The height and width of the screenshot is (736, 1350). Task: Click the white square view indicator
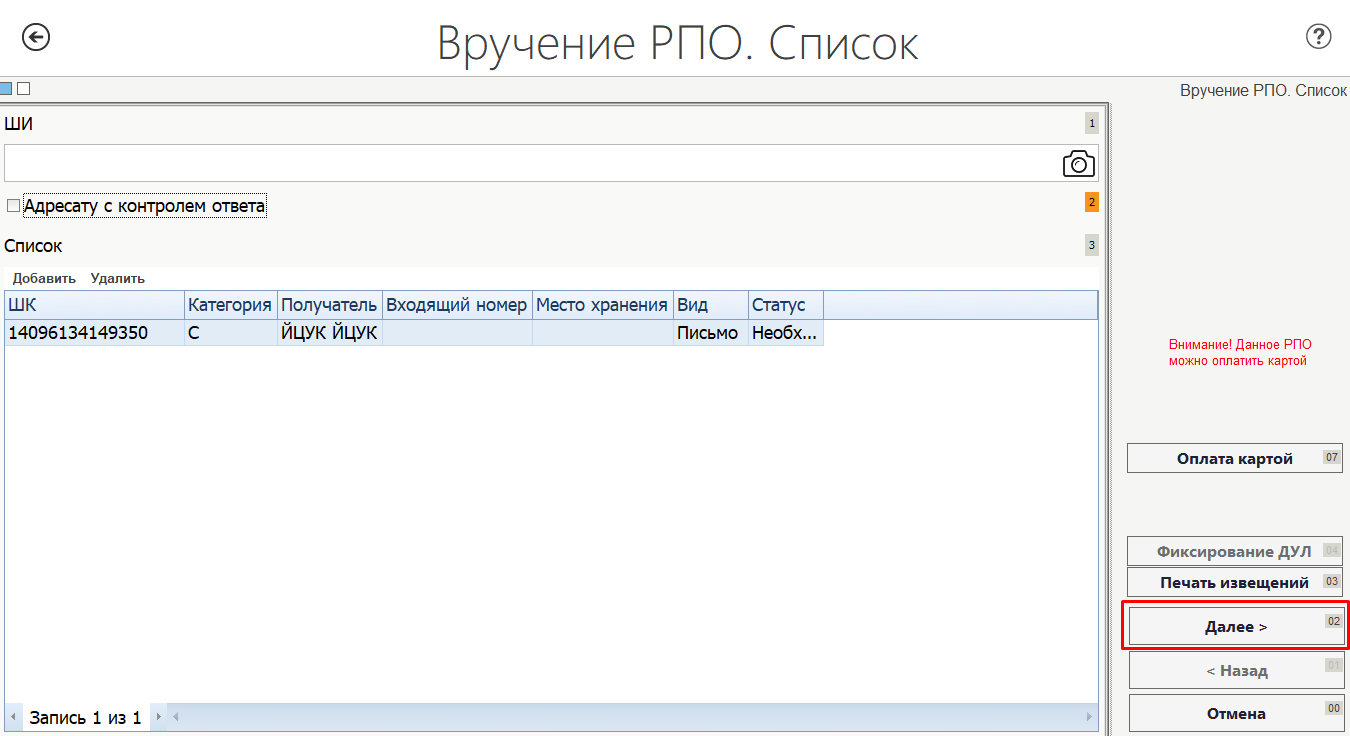pyautogui.click(x=24, y=88)
